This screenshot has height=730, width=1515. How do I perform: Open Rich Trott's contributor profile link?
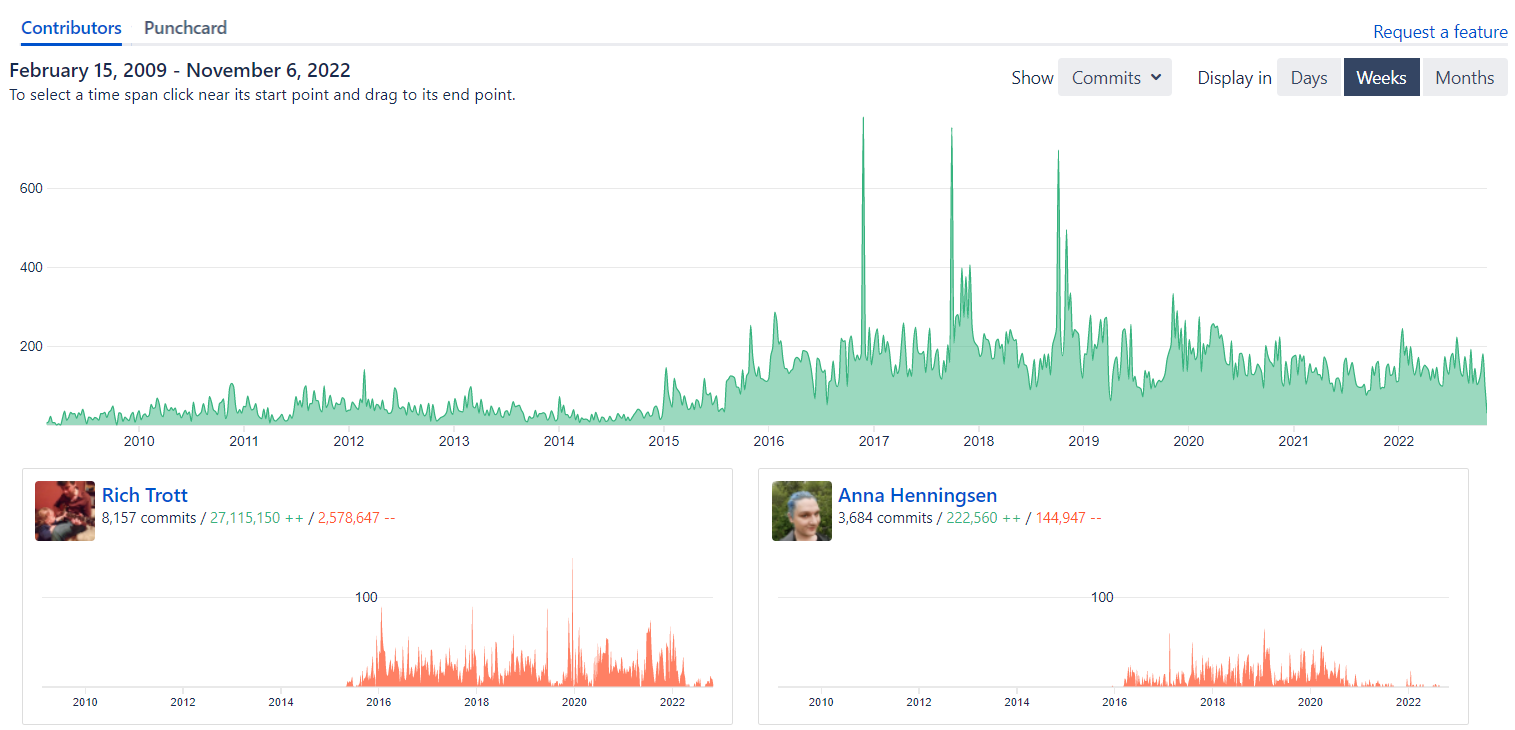144,495
